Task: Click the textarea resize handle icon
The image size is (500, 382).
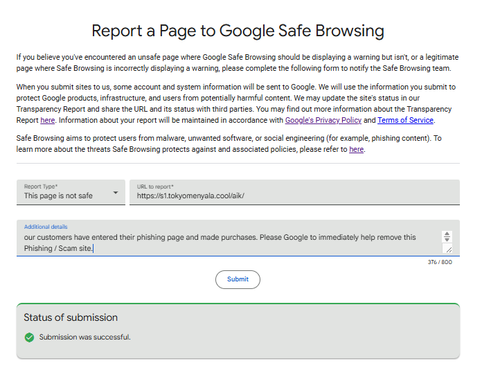Action: pyautogui.click(x=449, y=249)
